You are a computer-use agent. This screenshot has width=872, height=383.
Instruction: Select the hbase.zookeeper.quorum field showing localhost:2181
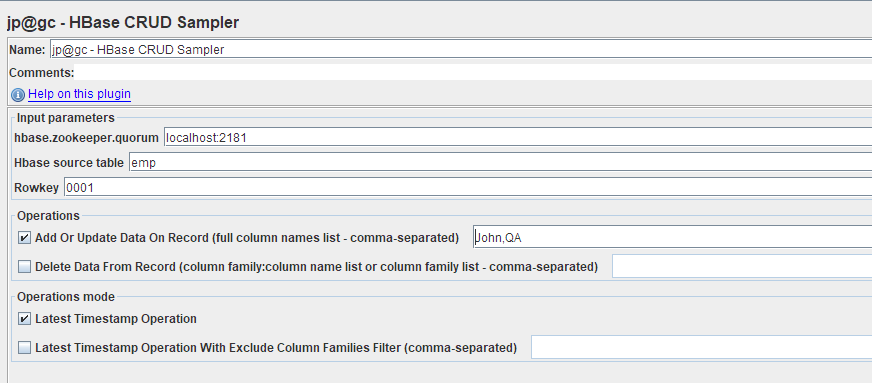click(x=518, y=138)
